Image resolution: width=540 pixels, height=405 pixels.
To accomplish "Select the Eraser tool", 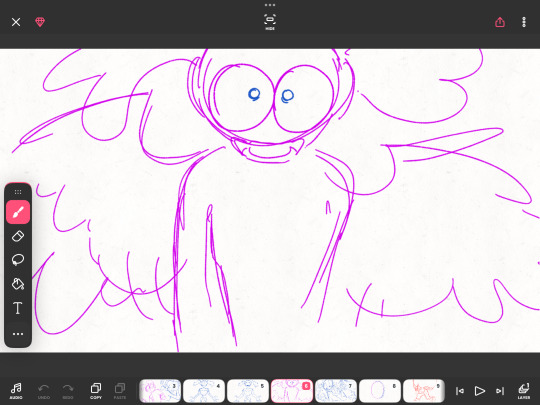I will 18,236.
